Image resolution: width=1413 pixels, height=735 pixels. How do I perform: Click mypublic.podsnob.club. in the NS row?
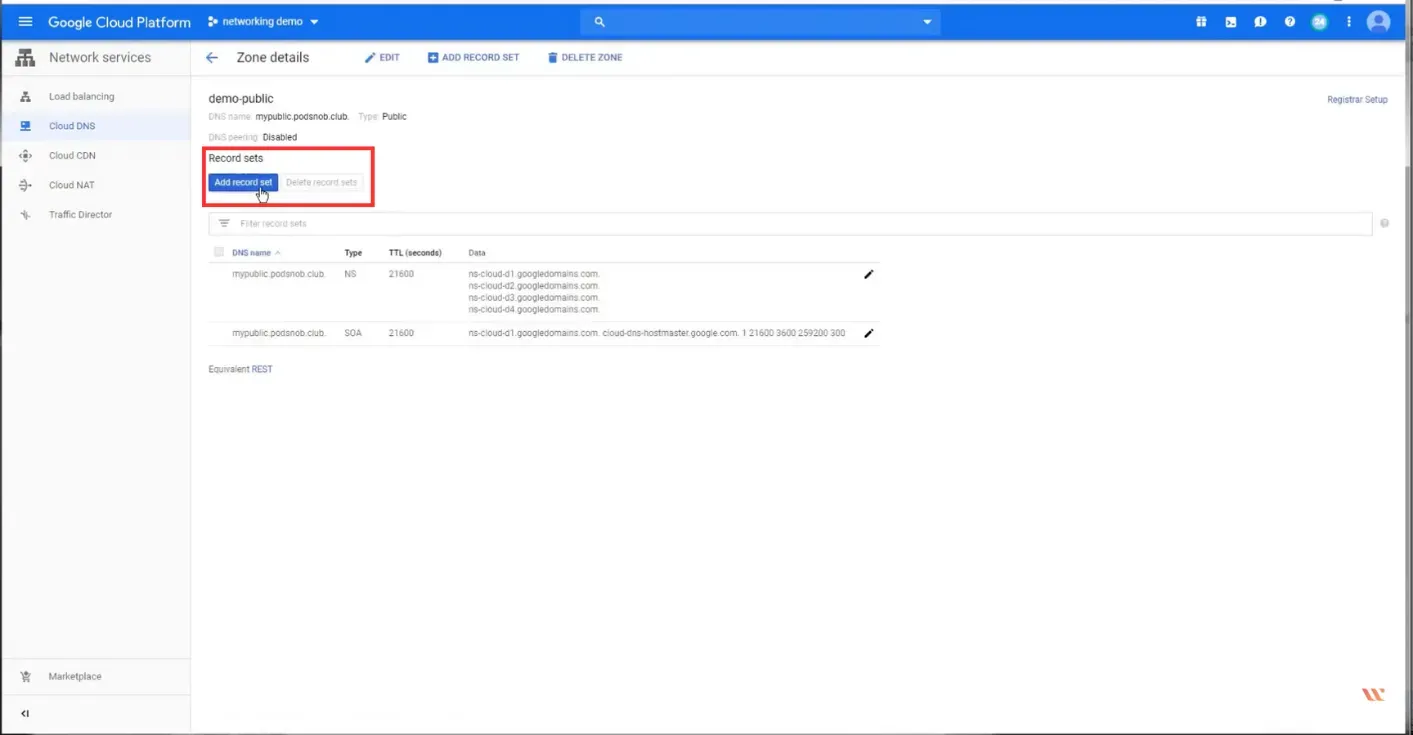(x=279, y=274)
